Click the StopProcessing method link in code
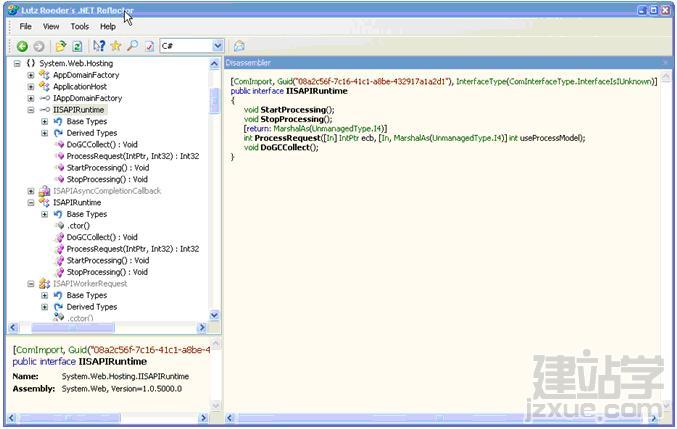677x429 pixels. coord(292,120)
